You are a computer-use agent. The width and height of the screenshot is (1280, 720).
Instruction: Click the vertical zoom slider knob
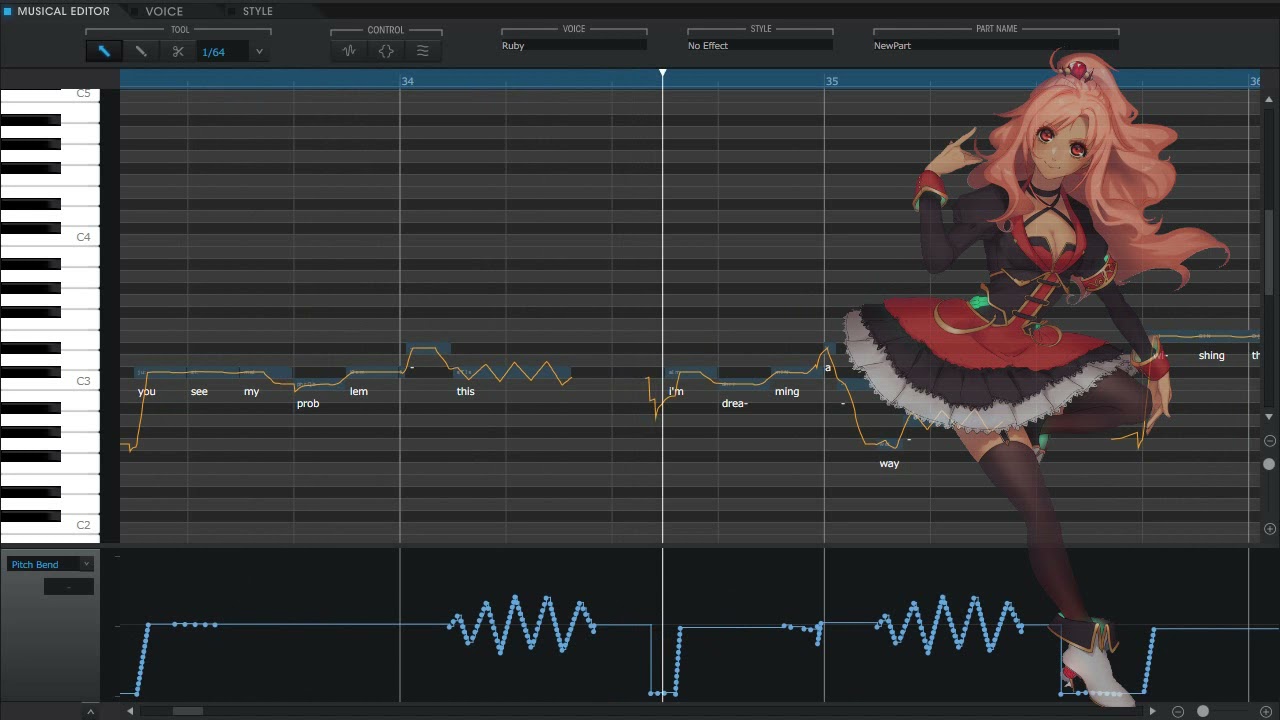coord(1270,464)
